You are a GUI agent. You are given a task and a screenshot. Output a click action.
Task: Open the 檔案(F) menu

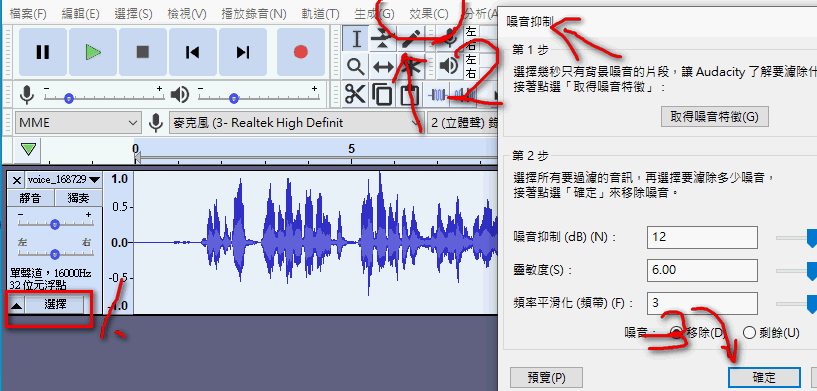28,14
